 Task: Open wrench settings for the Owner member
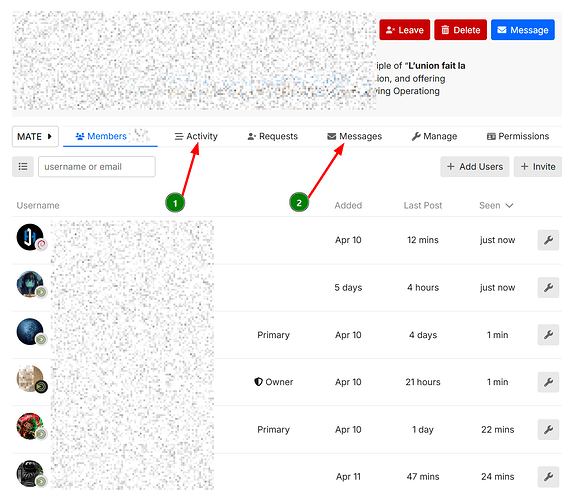548,382
